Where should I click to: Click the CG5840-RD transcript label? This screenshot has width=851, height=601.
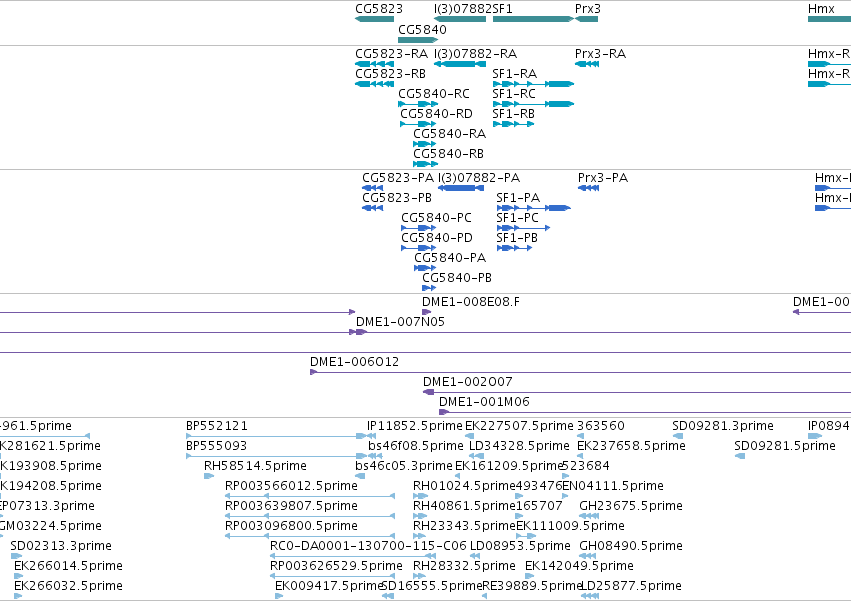pos(436,114)
